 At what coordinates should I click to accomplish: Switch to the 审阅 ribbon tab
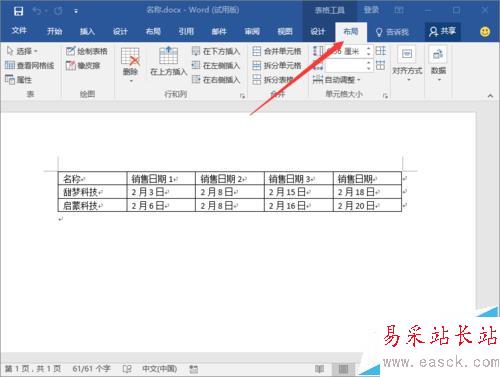click(252, 31)
